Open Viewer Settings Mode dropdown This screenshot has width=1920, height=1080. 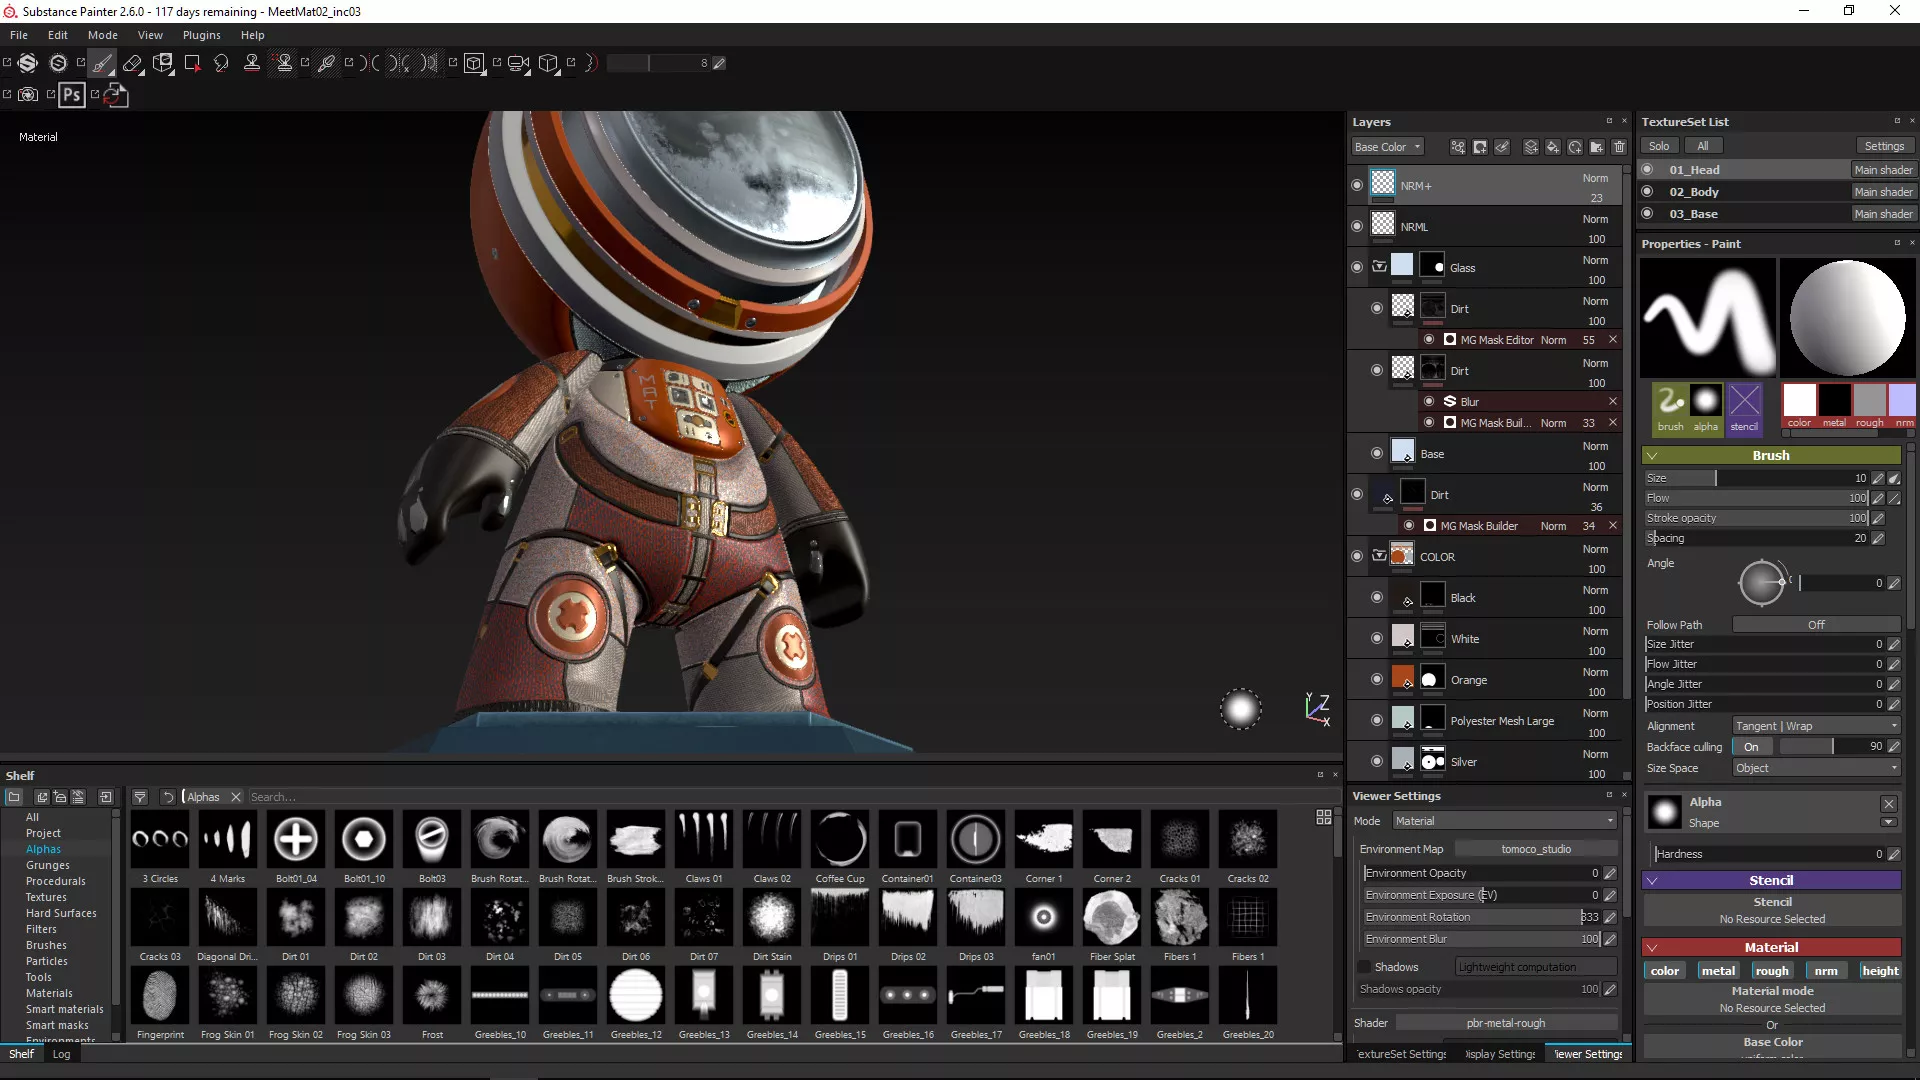1503,821
